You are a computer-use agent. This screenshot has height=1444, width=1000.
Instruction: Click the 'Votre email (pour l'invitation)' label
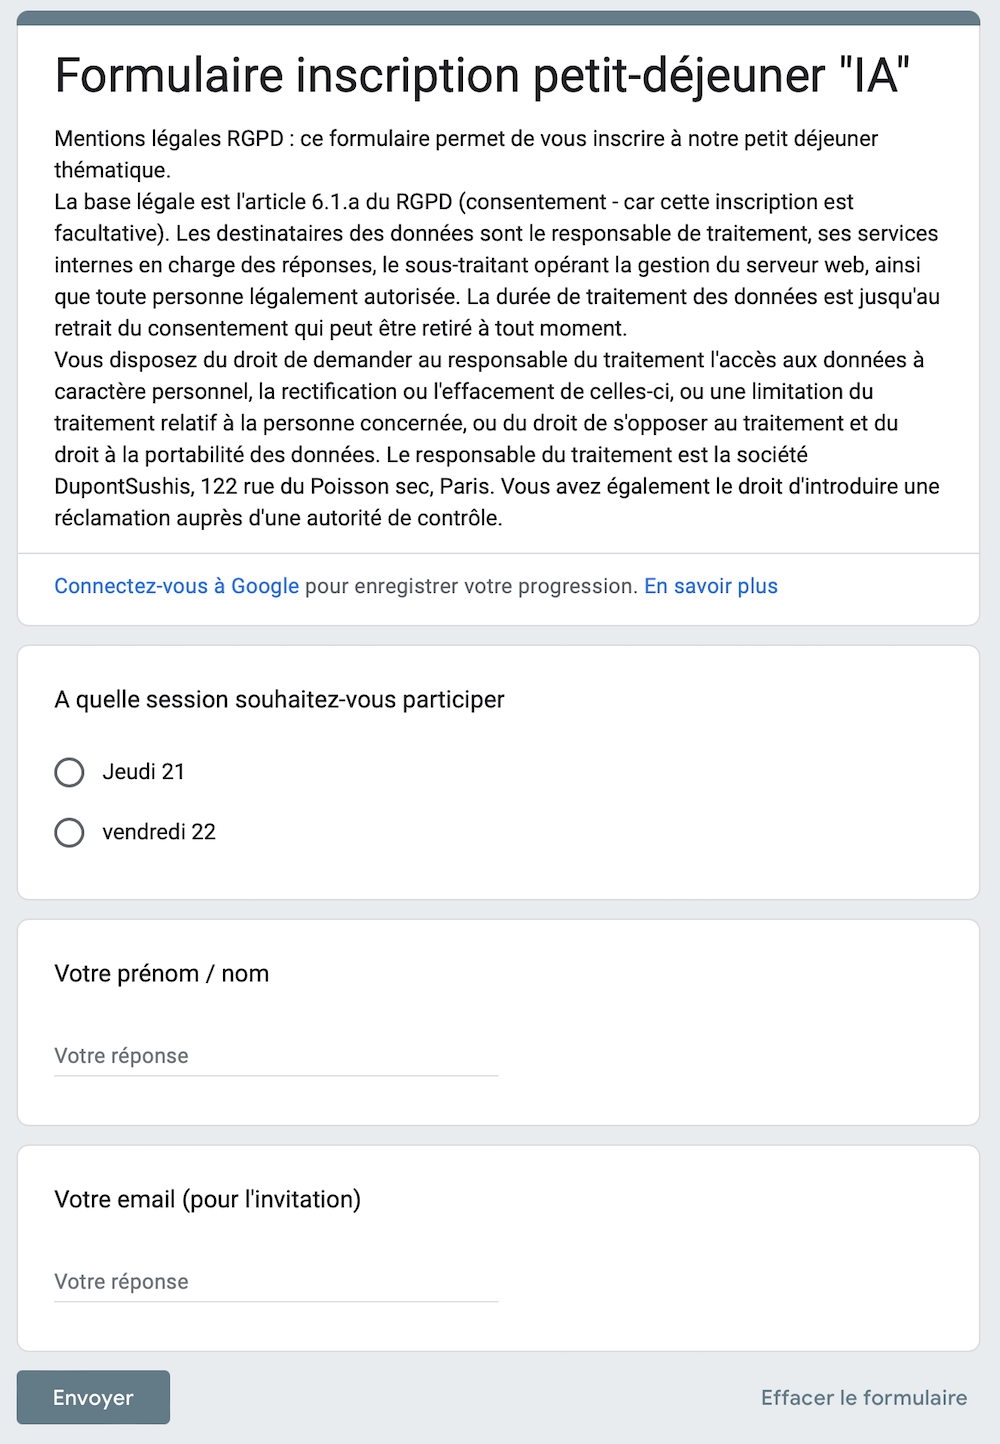pyautogui.click(x=207, y=1199)
